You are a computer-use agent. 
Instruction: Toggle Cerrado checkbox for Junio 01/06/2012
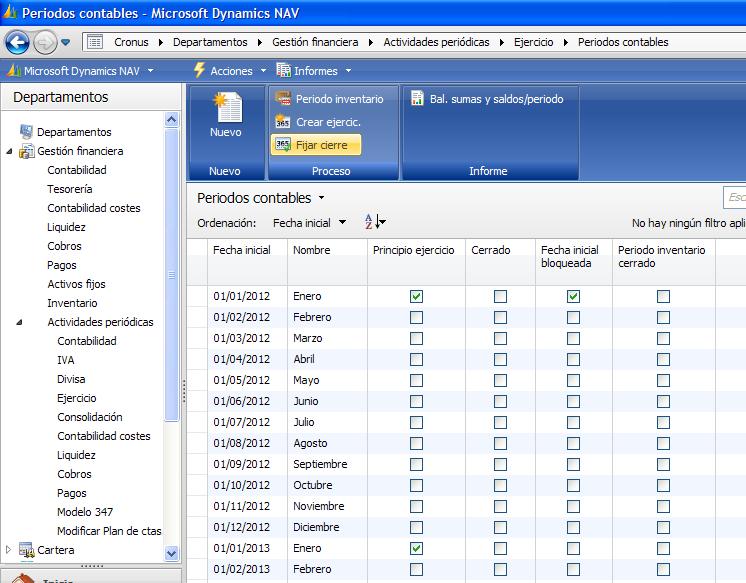tap(500, 401)
